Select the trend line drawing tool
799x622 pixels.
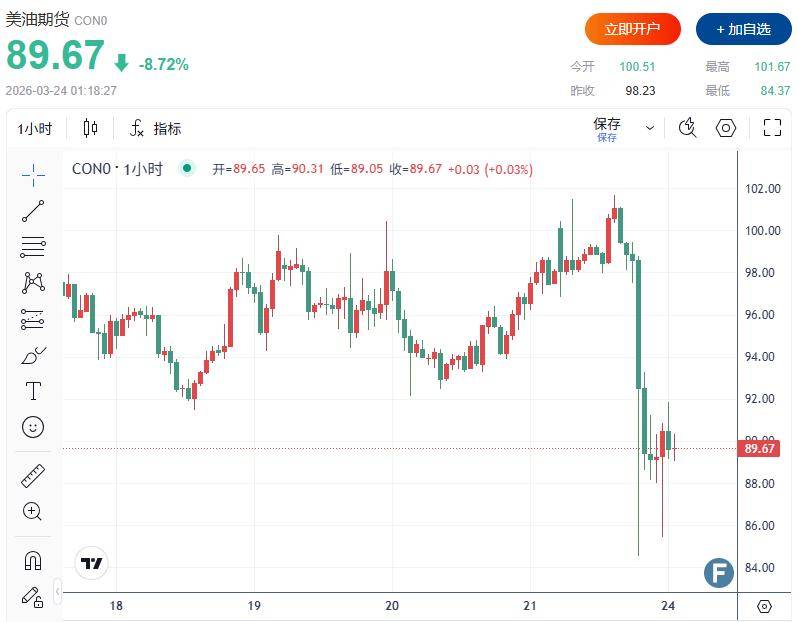point(33,210)
